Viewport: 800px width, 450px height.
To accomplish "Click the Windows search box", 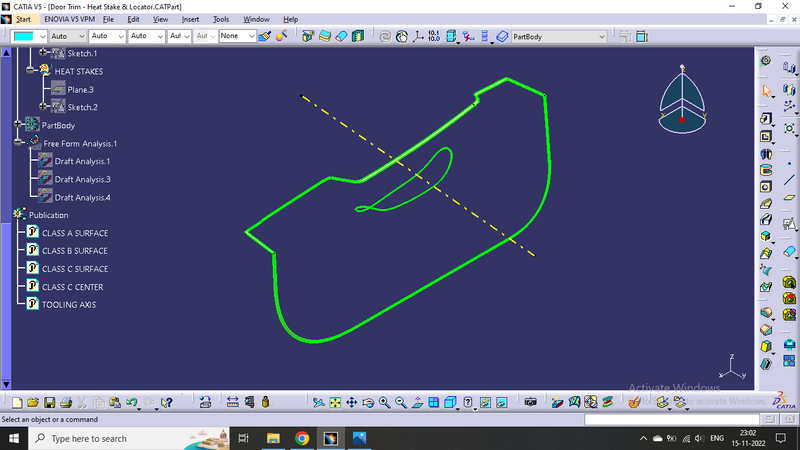I will [129, 438].
